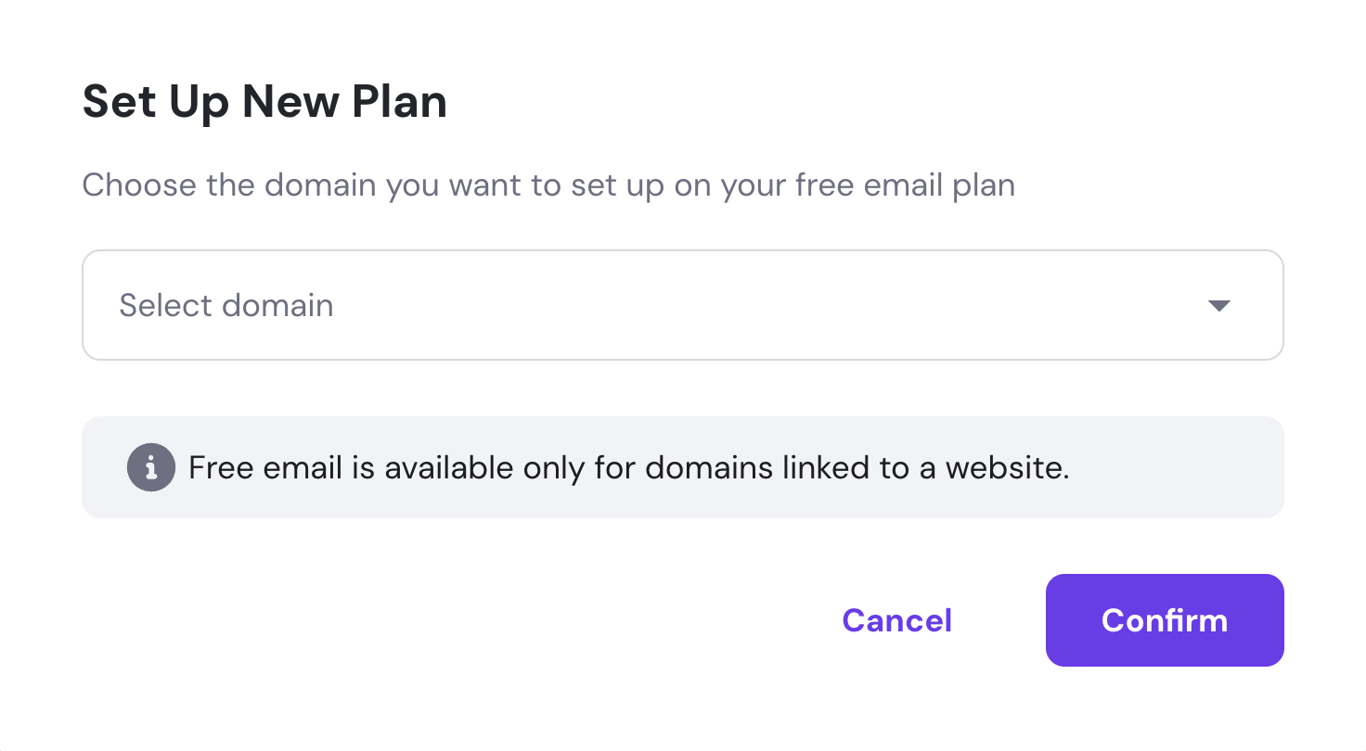Click the info icon in the notice banner
Screen dimensions: 1366x751
(150, 467)
